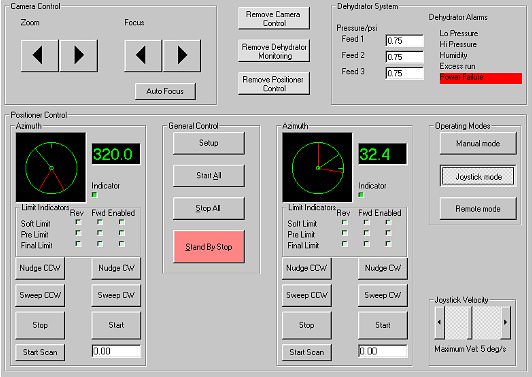Click left azimuth Stop button
Viewport: 532px width, 377px height.
(x=40, y=325)
